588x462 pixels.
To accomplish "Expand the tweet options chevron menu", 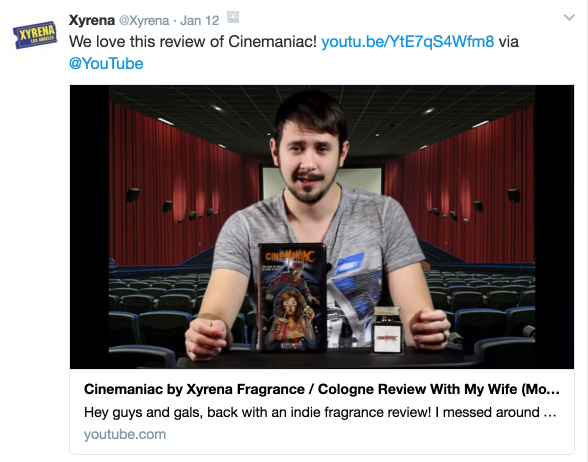I will point(569,18).
